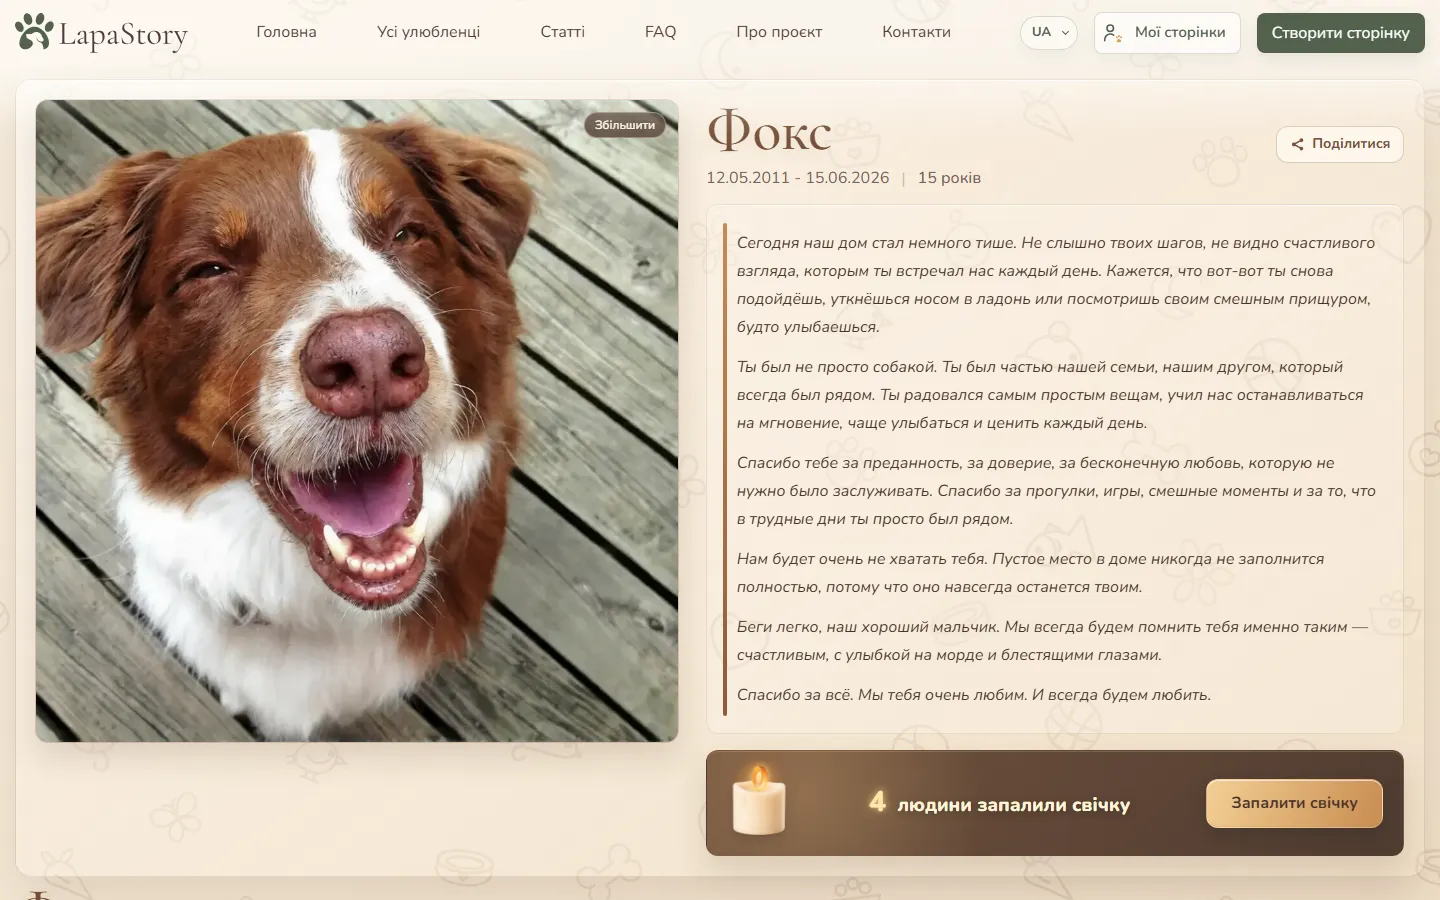1440x900 pixels.
Task: Click the paragraph starting Спасибо тебе за преданность
Action: click(x=1056, y=491)
